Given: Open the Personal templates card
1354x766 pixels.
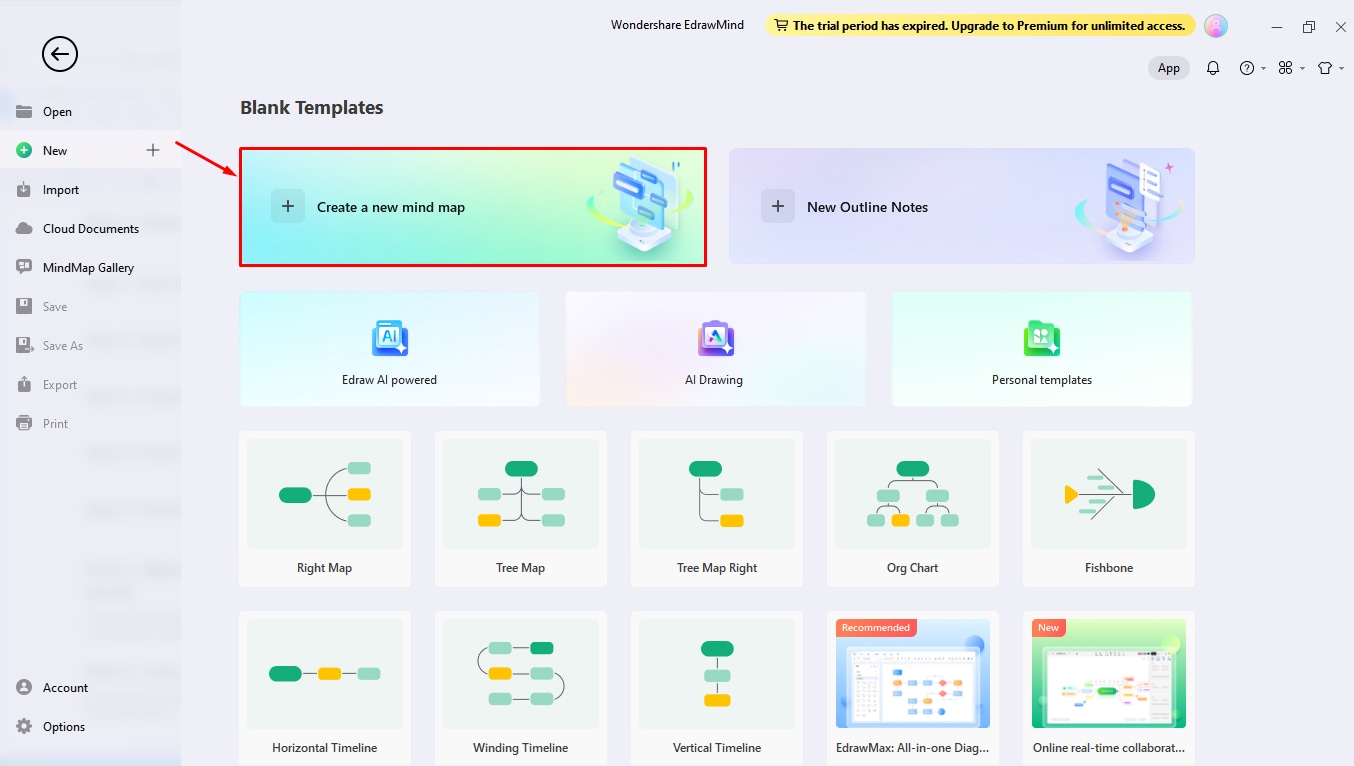Looking at the screenshot, I should pos(1042,349).
